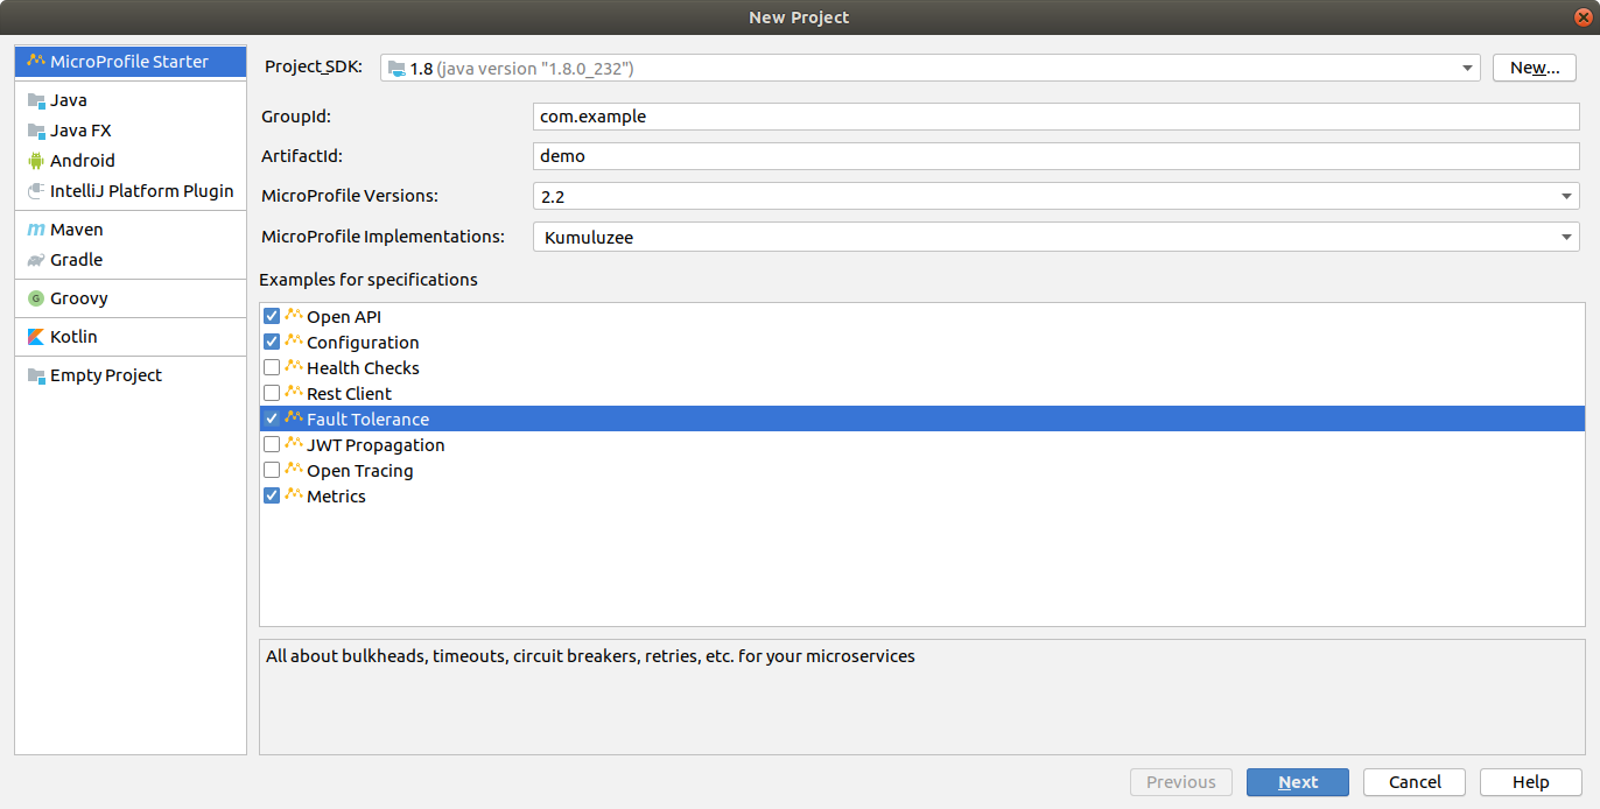Click the MicroProfile icon next to Configuration
The height and width of the screenshot is (809, 1600).
click(x=294, y=341)
